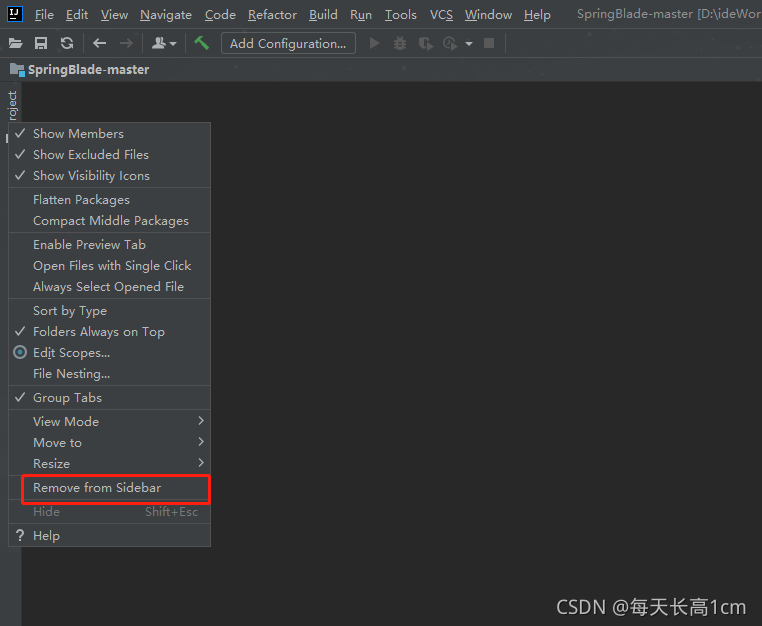Screen dimensions: 762x626
Task: Select Flatten Packages in the menu
Action: tap(81, 199)
